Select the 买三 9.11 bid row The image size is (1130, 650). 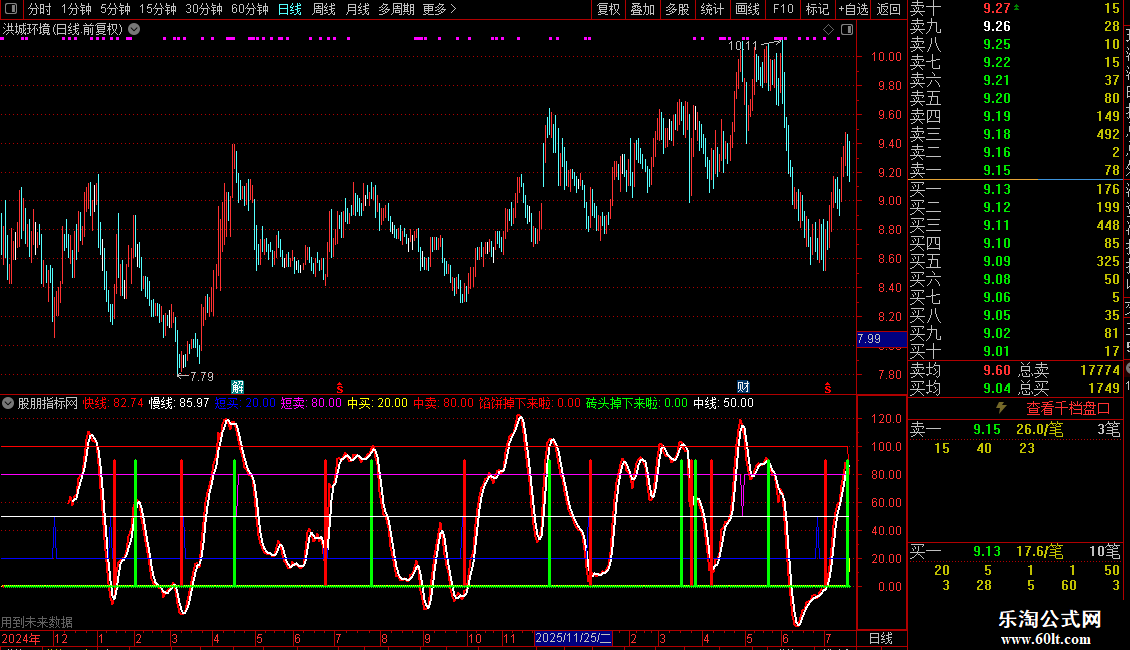[1015, 225]
